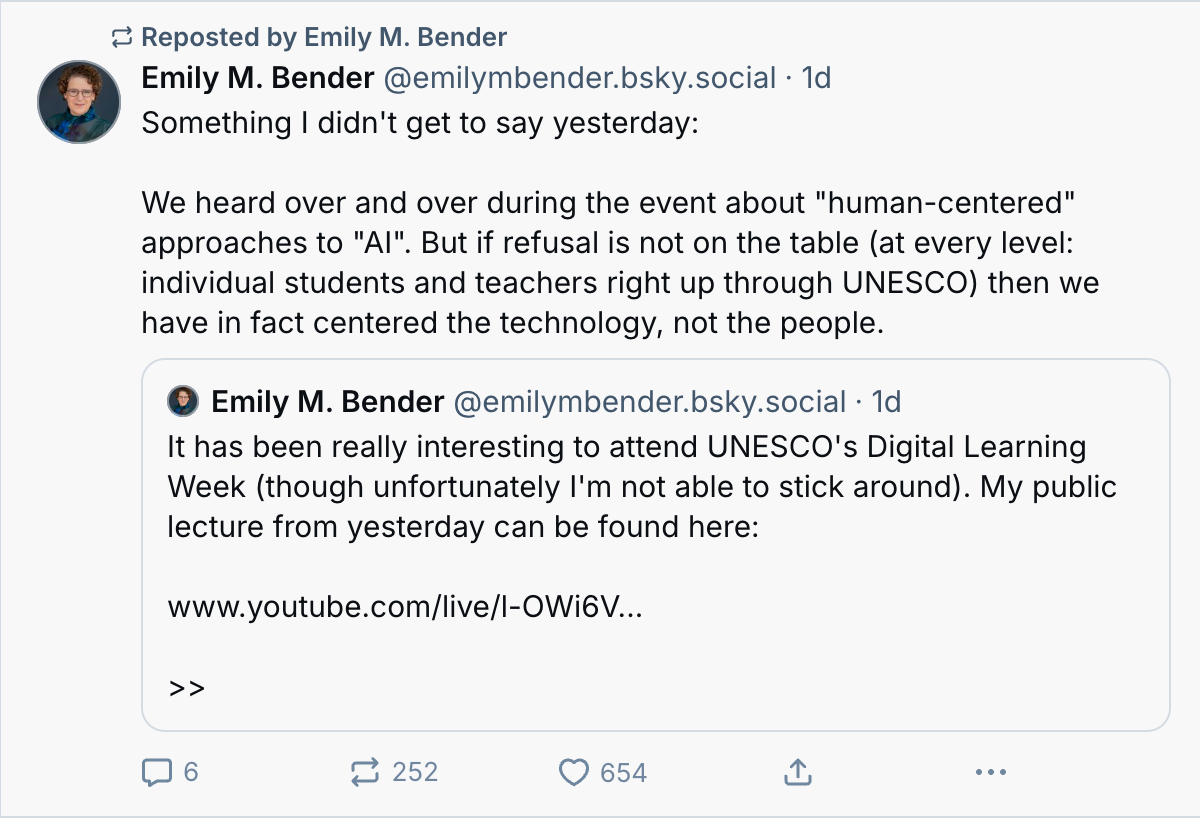This screenshot has width=1200, height=818.
Task: Click the share (upload arrow) icon
Action: coord(797,771)
